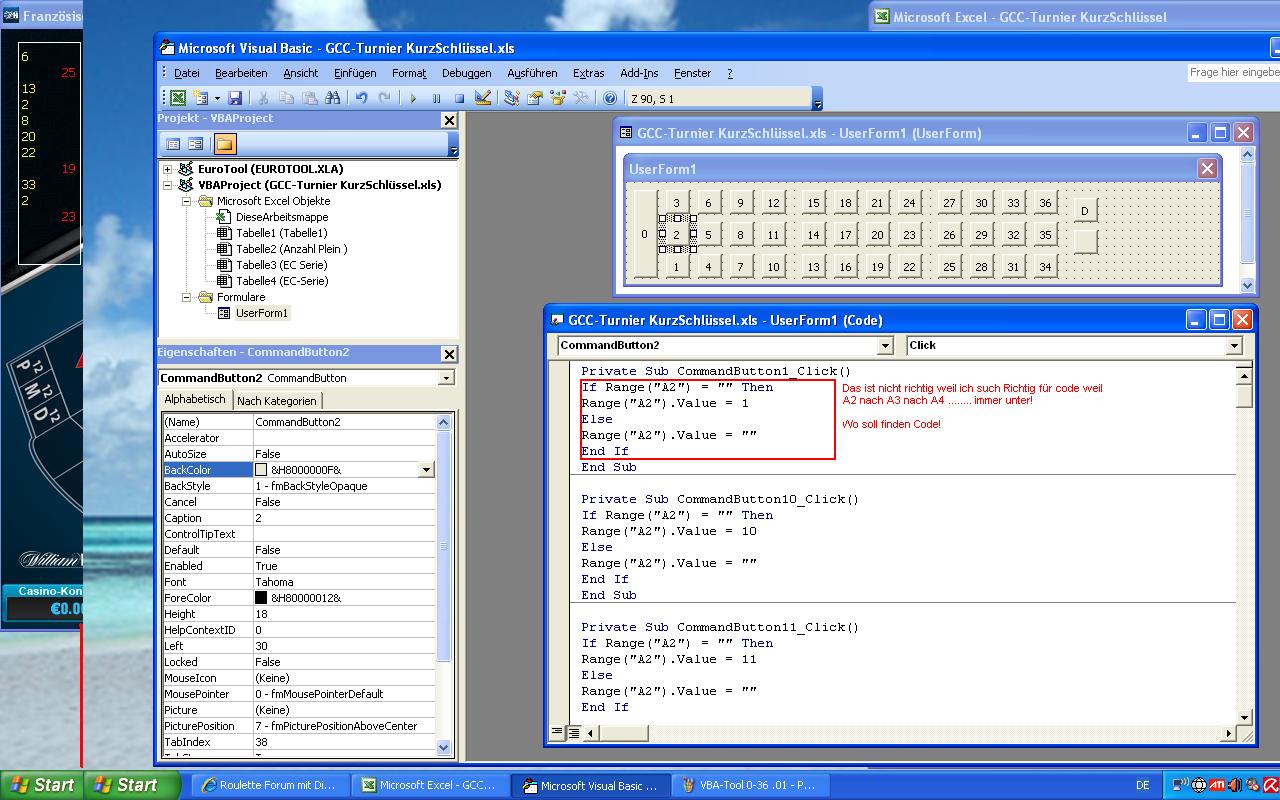Select DieseArbeitsmappe in project tree
Image resolution: width=1280 pixels, height=800 pixels.
pos(282,217)
